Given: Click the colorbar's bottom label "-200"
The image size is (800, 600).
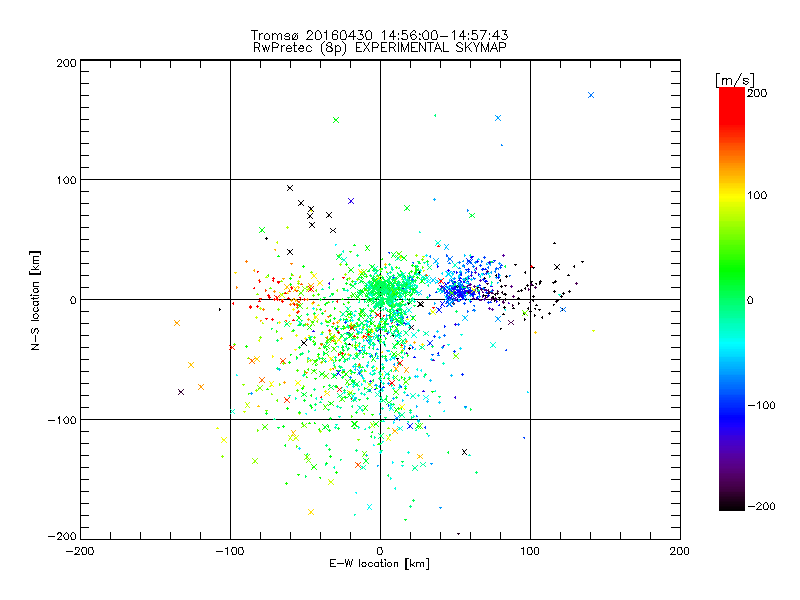Looking at the screenshot, I should tap(761, 506).
